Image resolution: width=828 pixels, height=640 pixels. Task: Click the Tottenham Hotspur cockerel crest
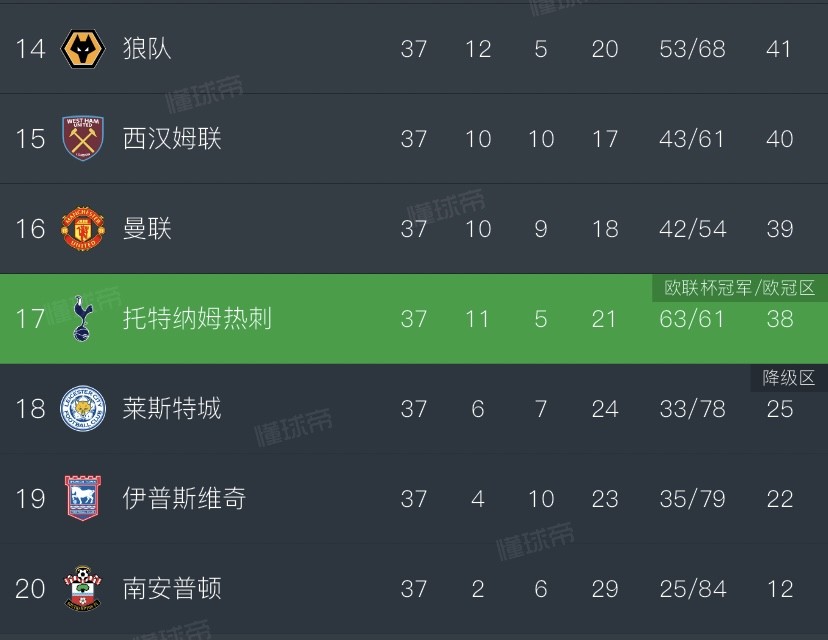click(83, 318)
